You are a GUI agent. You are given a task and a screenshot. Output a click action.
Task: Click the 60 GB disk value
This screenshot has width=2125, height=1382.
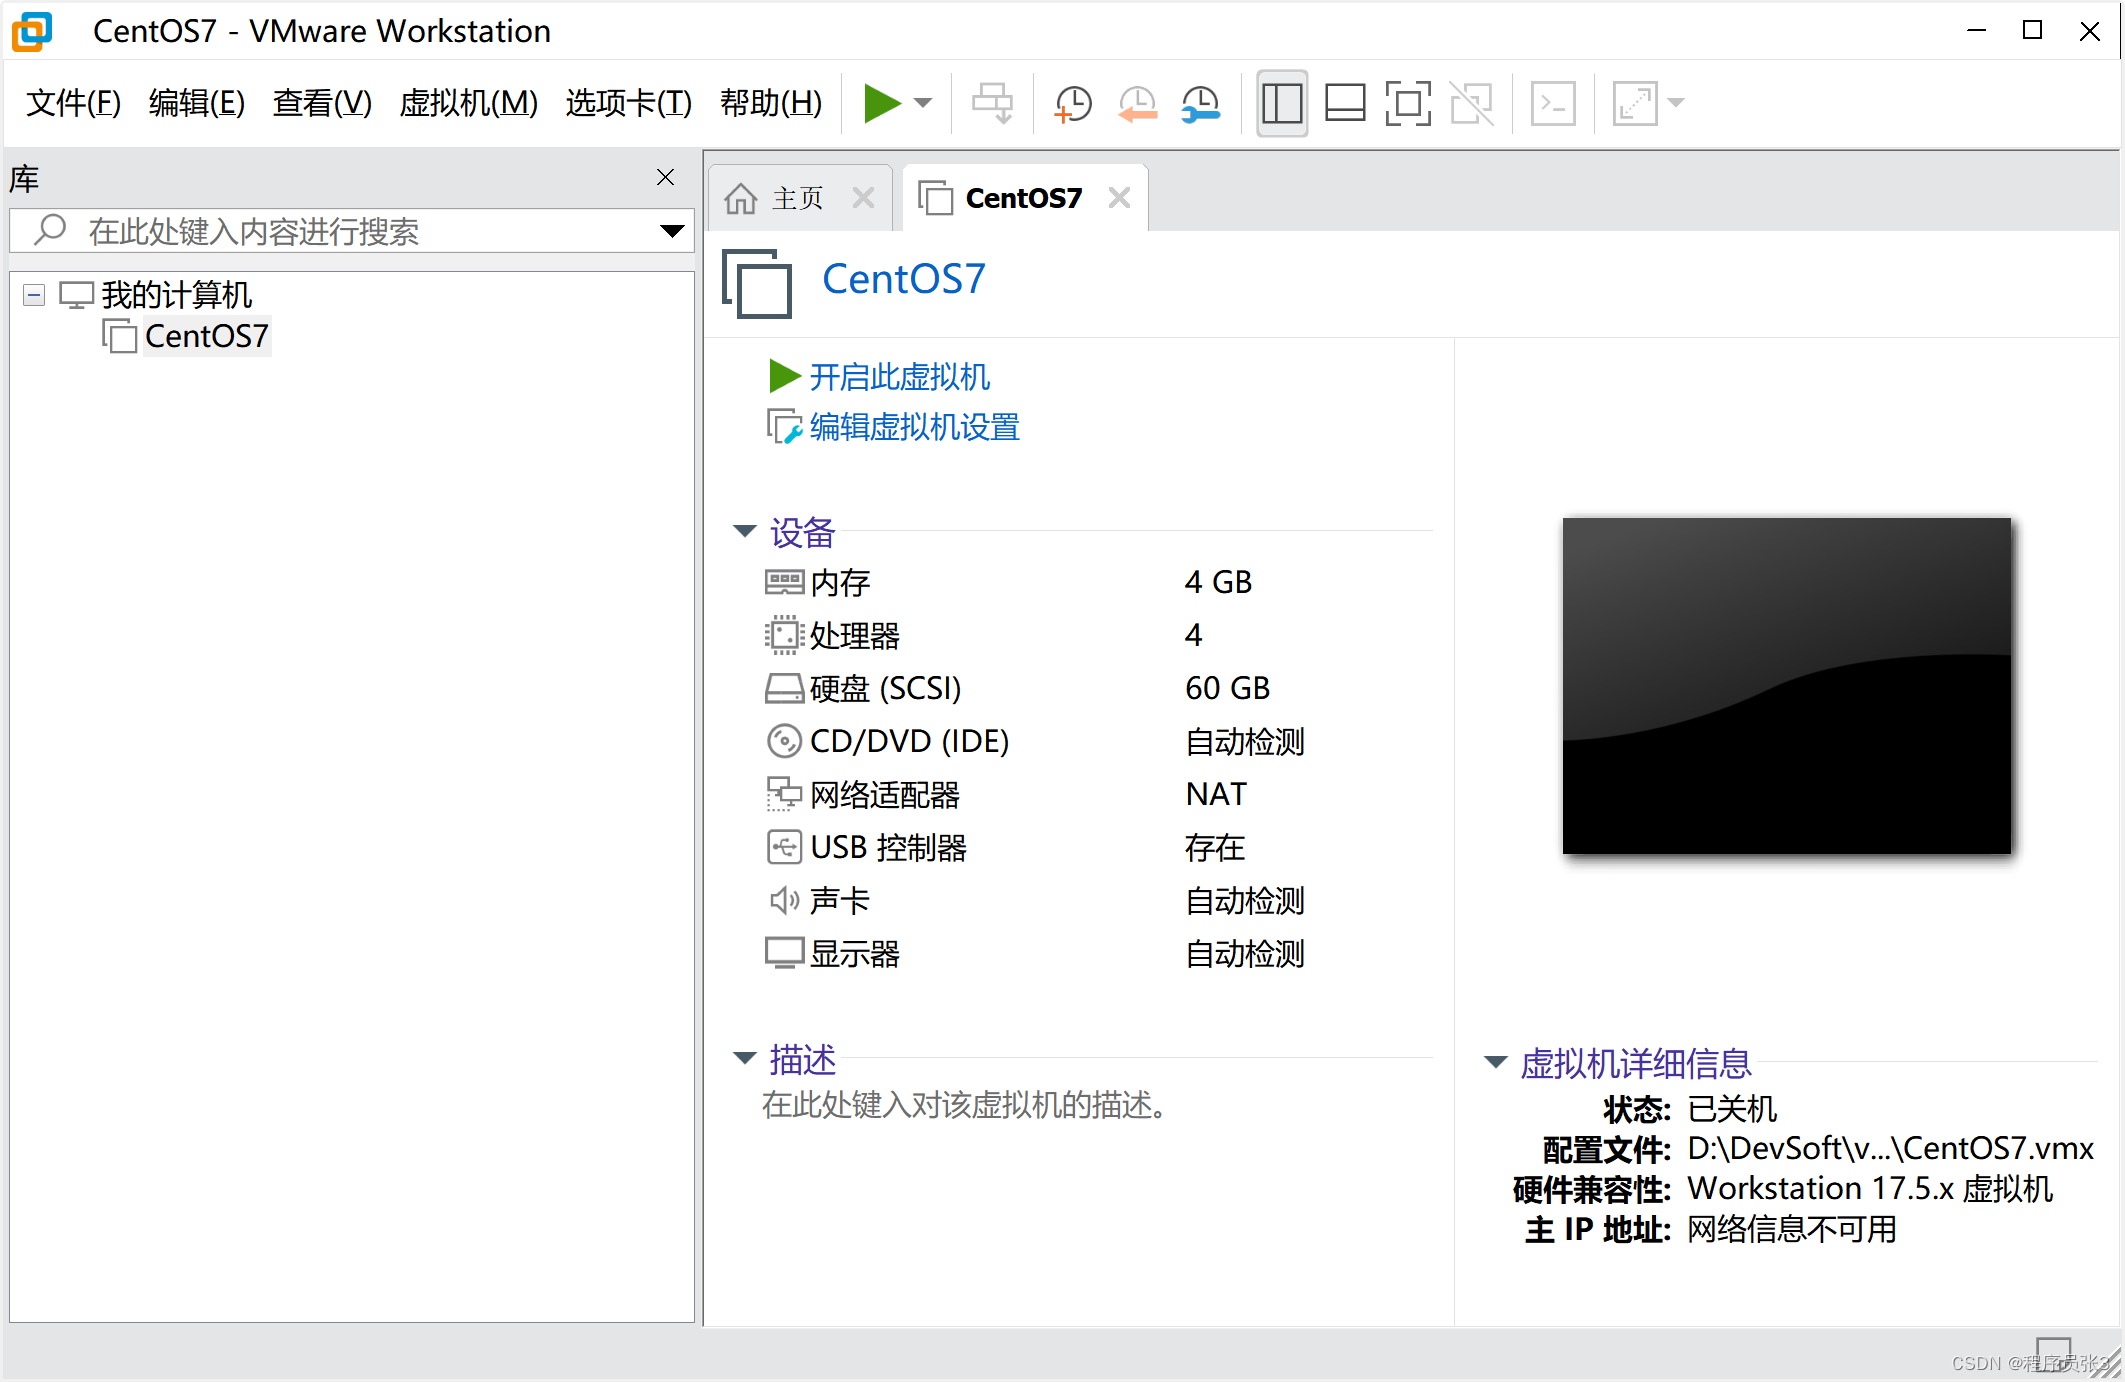point(1228,688)
